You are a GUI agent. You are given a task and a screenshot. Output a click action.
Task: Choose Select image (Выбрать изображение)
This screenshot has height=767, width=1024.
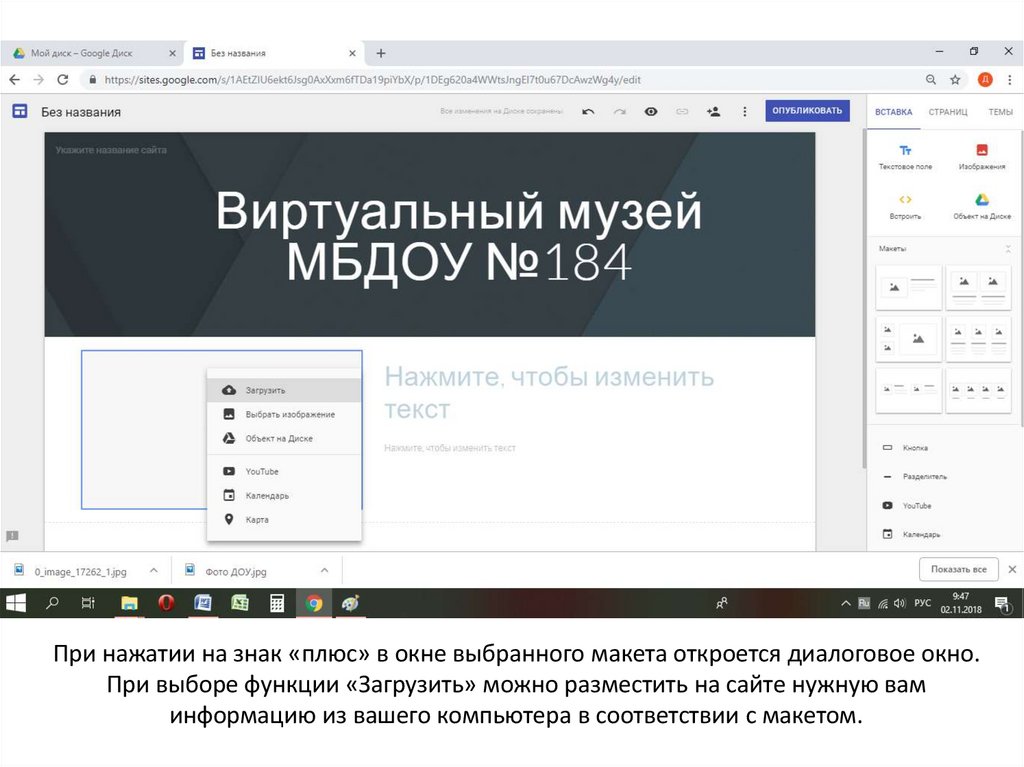click(284, 414)
